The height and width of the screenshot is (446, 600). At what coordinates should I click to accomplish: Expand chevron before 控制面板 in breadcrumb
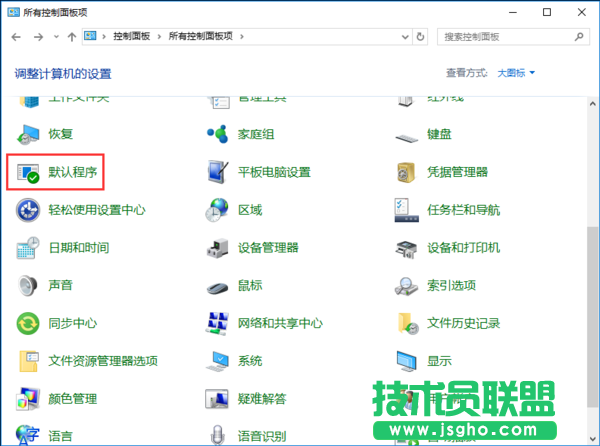pyautogui.click(x=104, y=37)
